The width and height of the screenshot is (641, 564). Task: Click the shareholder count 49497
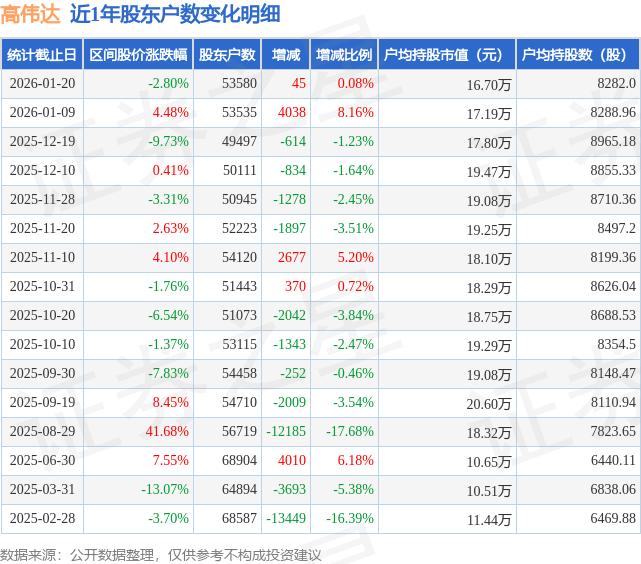240,141
